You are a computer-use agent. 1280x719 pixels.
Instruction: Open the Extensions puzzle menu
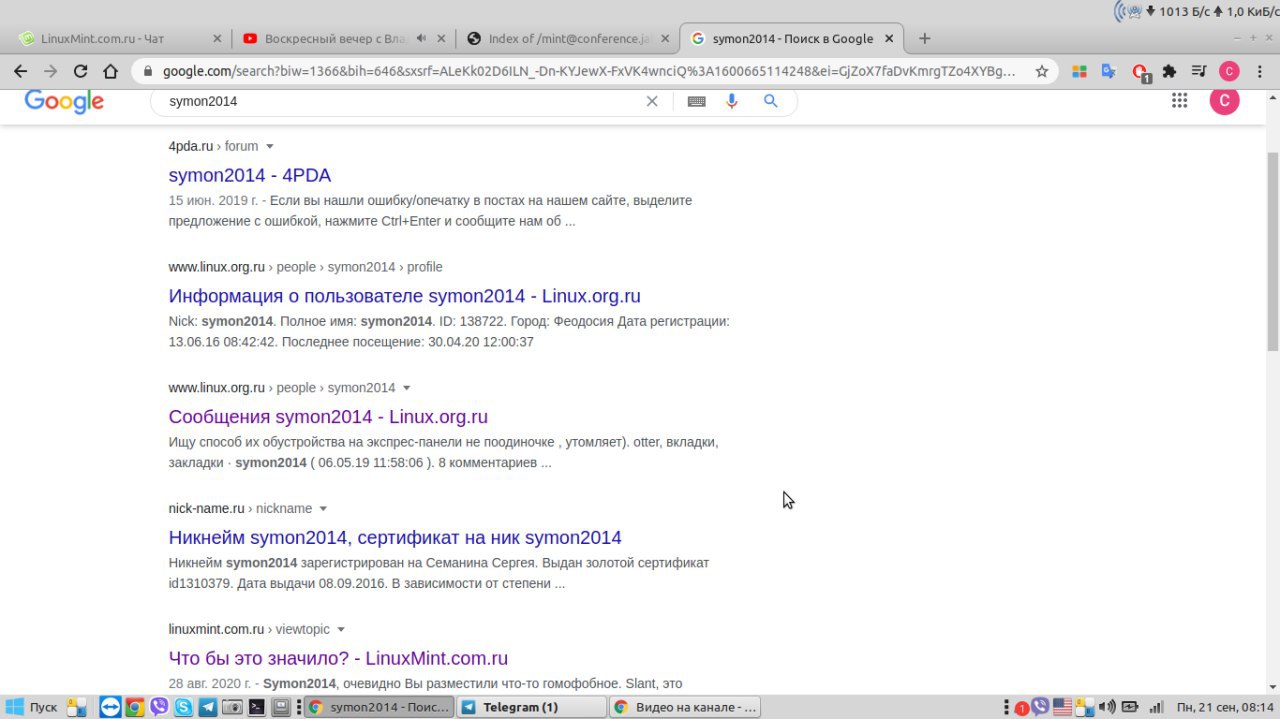[x=1169, y=71]
